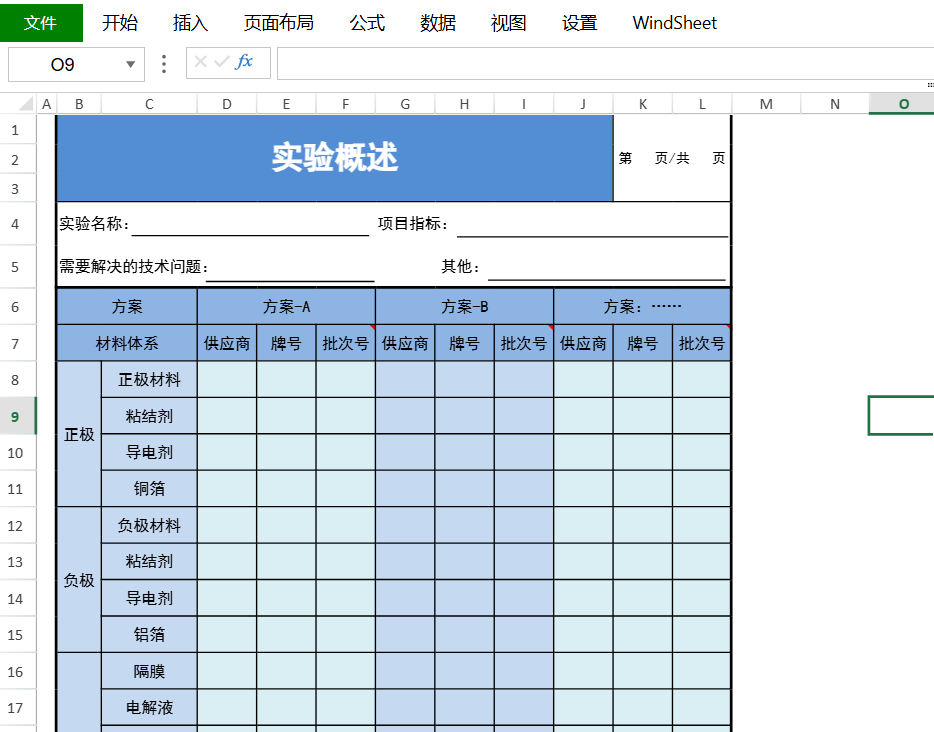Click the 正极材料 cell
The height and width of the screenshot is (732, 934).
(x=149, y=380)
